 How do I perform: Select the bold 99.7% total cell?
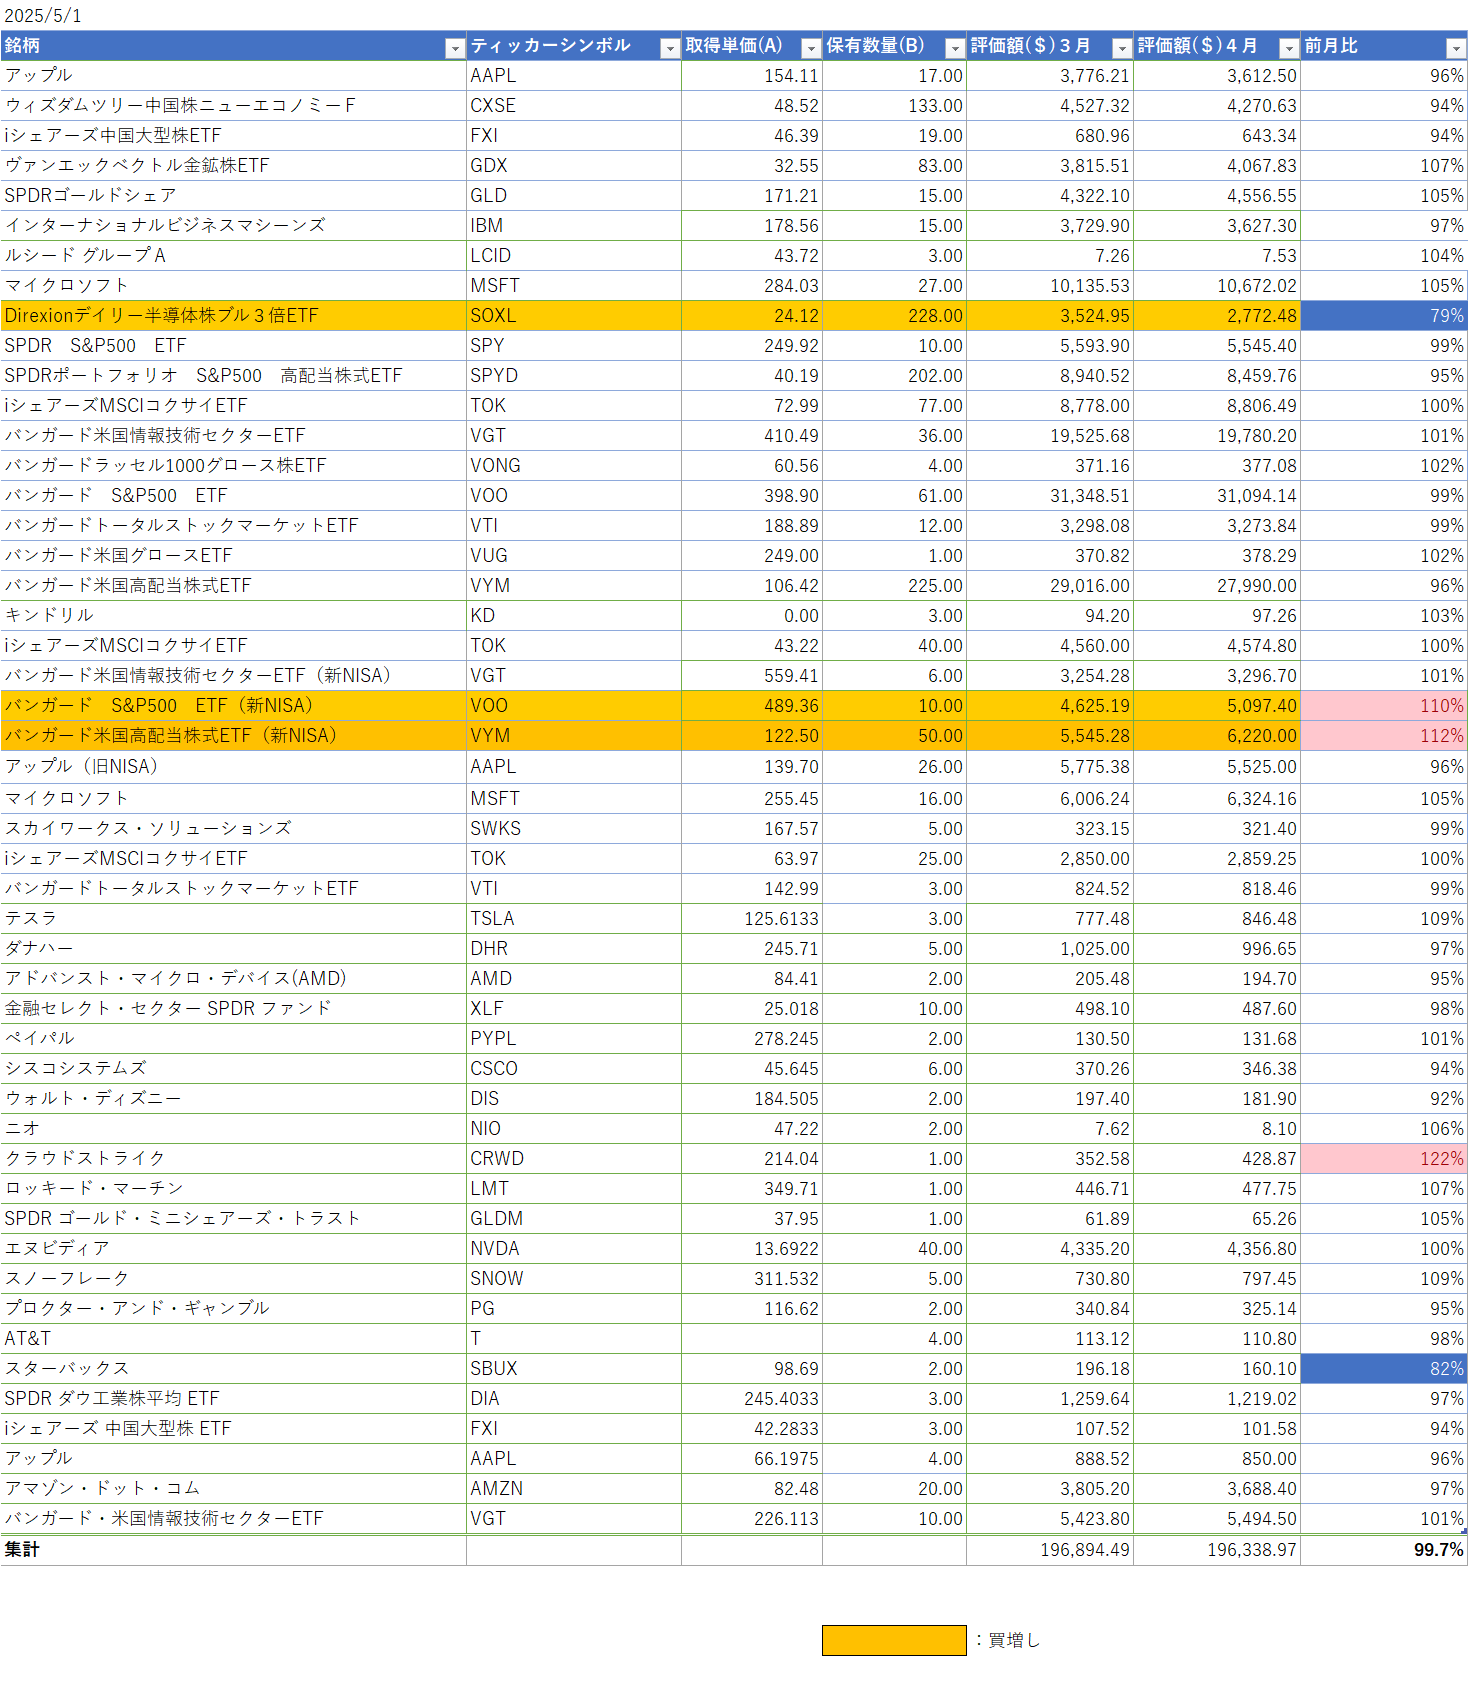pyautogui.click(x=1384, y=1550)
